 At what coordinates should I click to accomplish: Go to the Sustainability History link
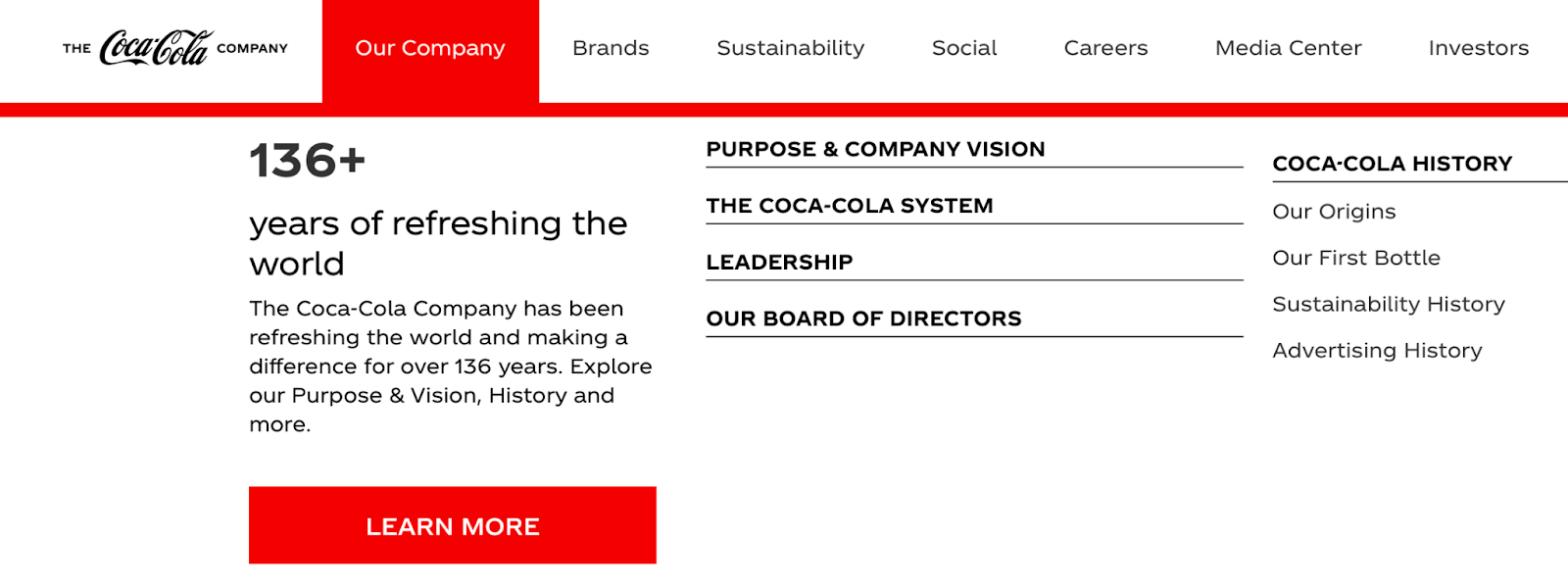pyautogui.click(x=1388, y=304)
